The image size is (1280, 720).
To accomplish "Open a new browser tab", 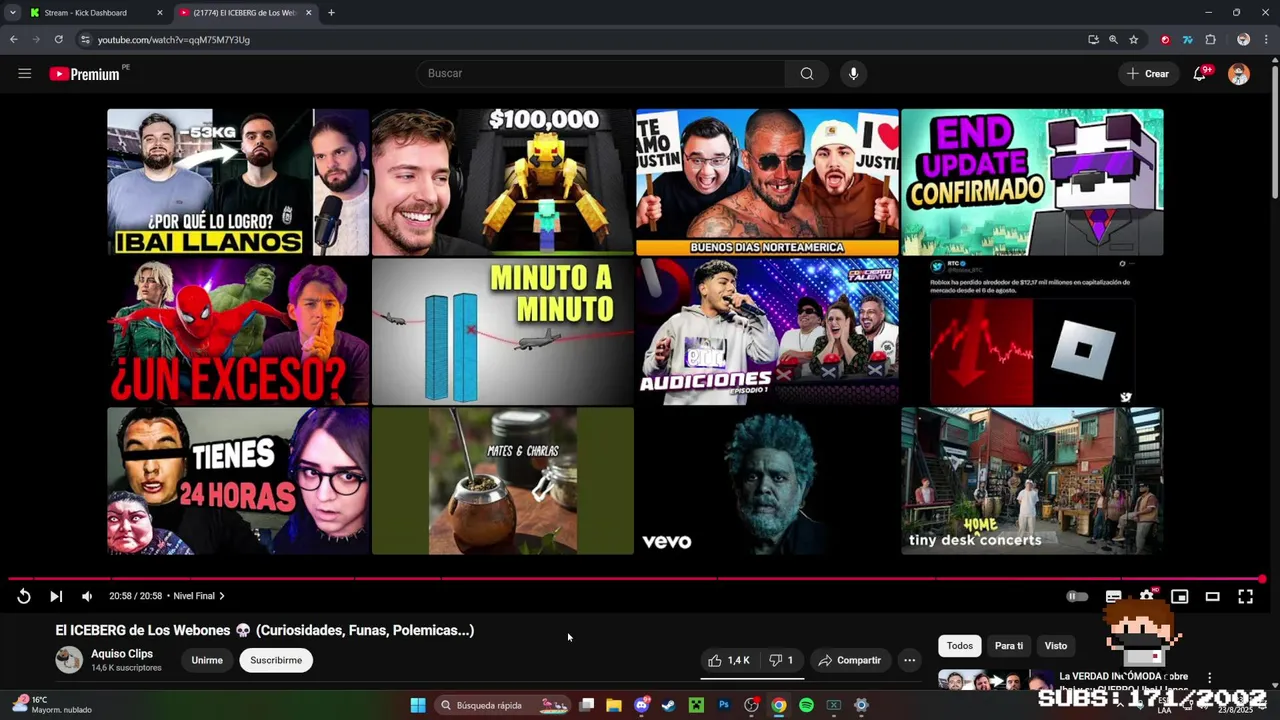I will point(331,13).
